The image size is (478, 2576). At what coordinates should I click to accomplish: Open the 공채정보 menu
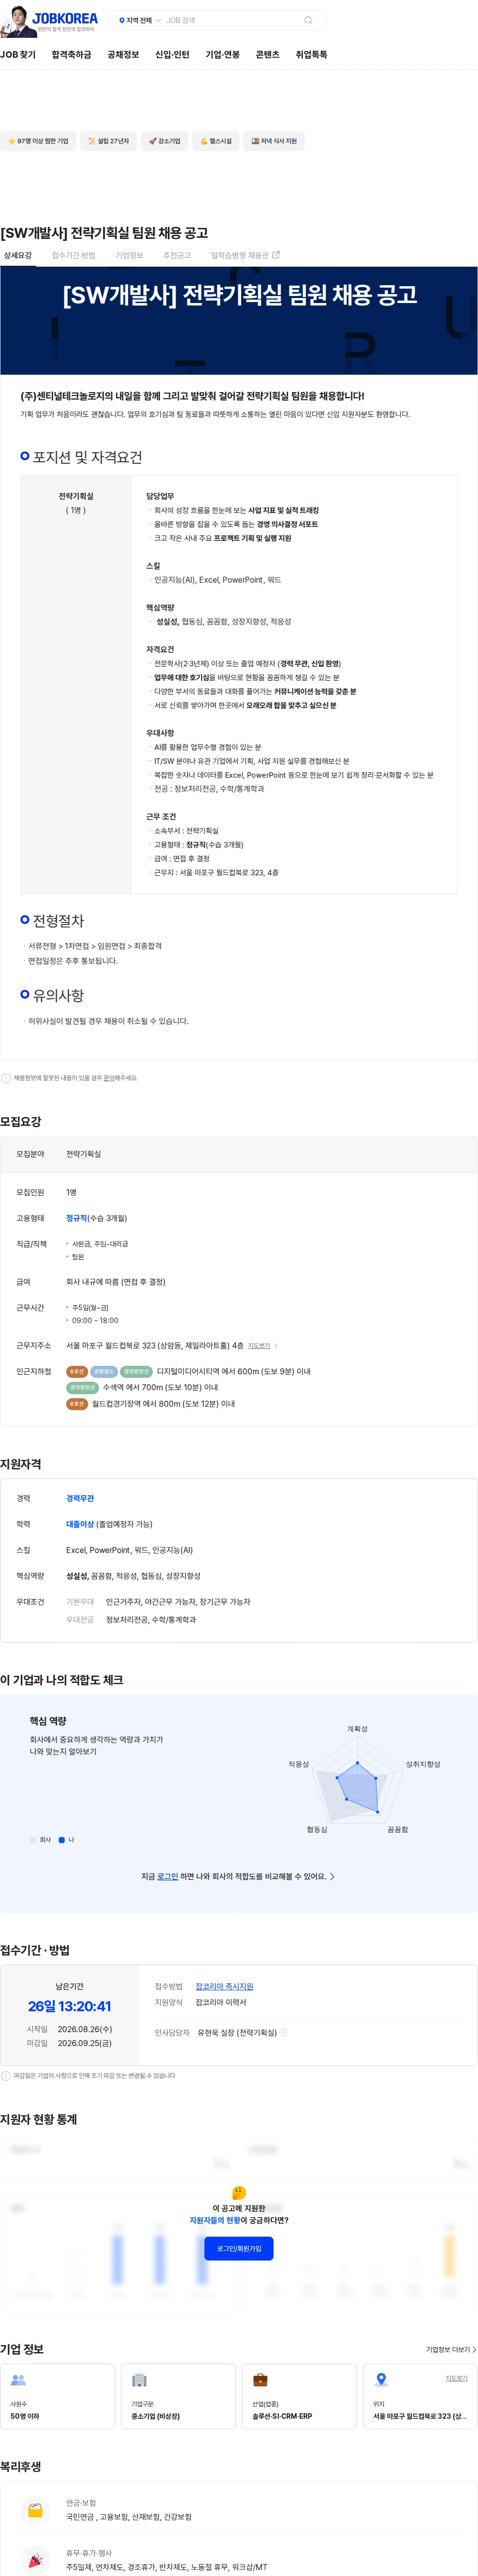123,55
